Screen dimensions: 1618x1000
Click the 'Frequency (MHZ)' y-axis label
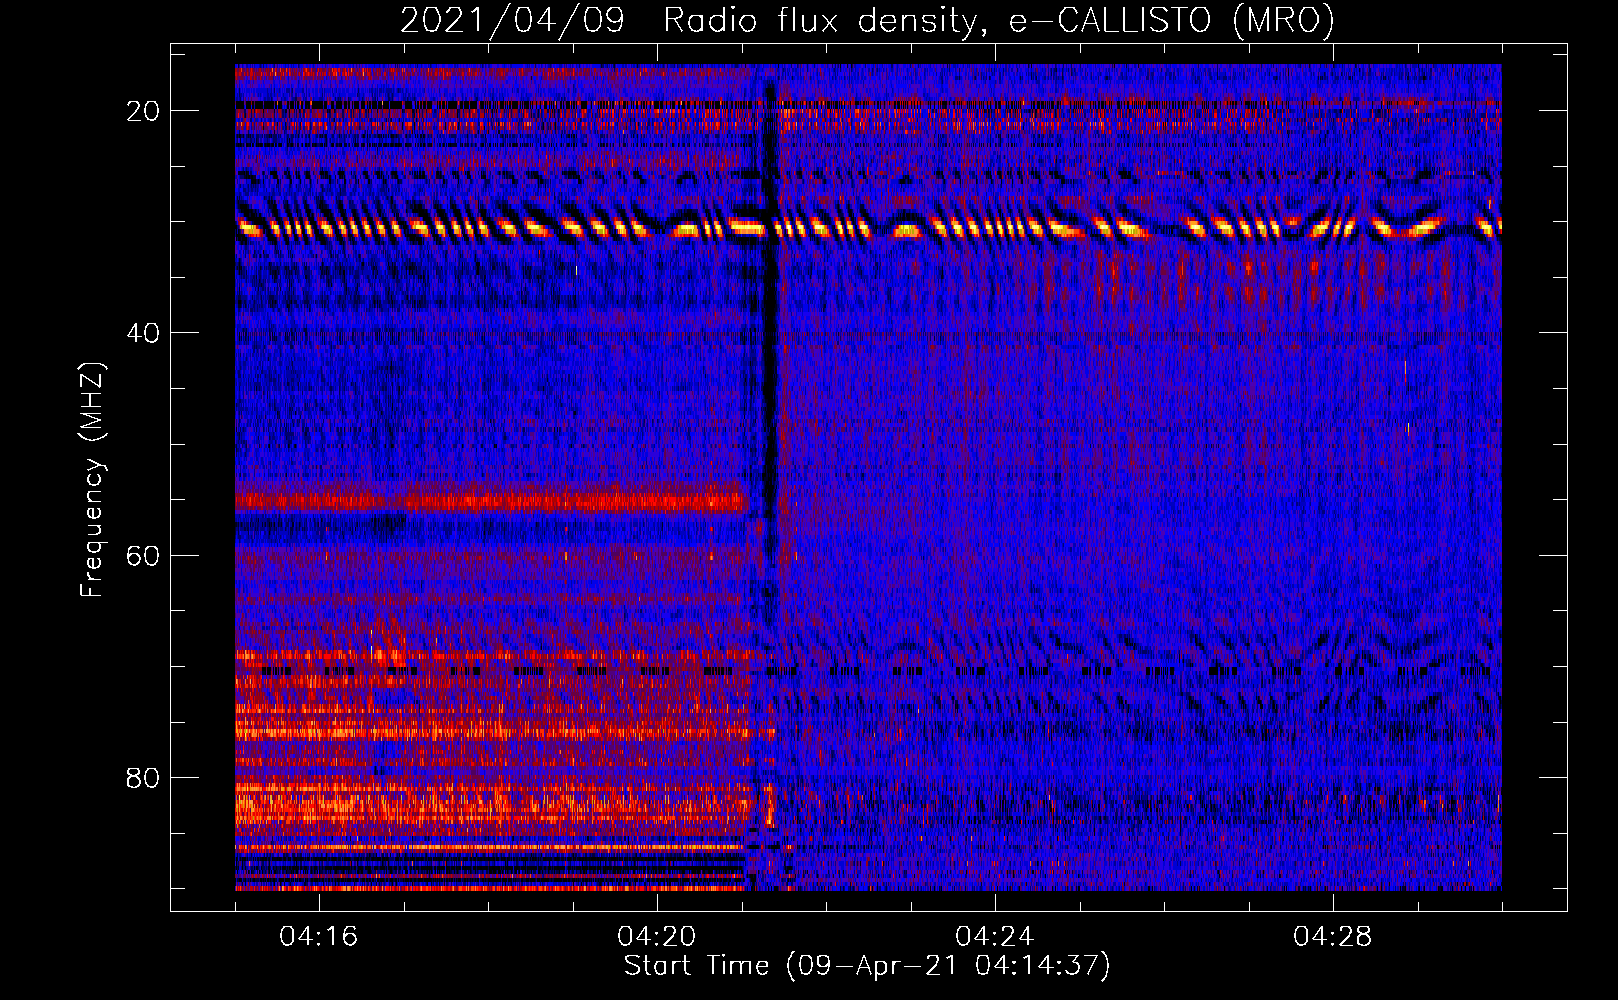pos(92,480)
